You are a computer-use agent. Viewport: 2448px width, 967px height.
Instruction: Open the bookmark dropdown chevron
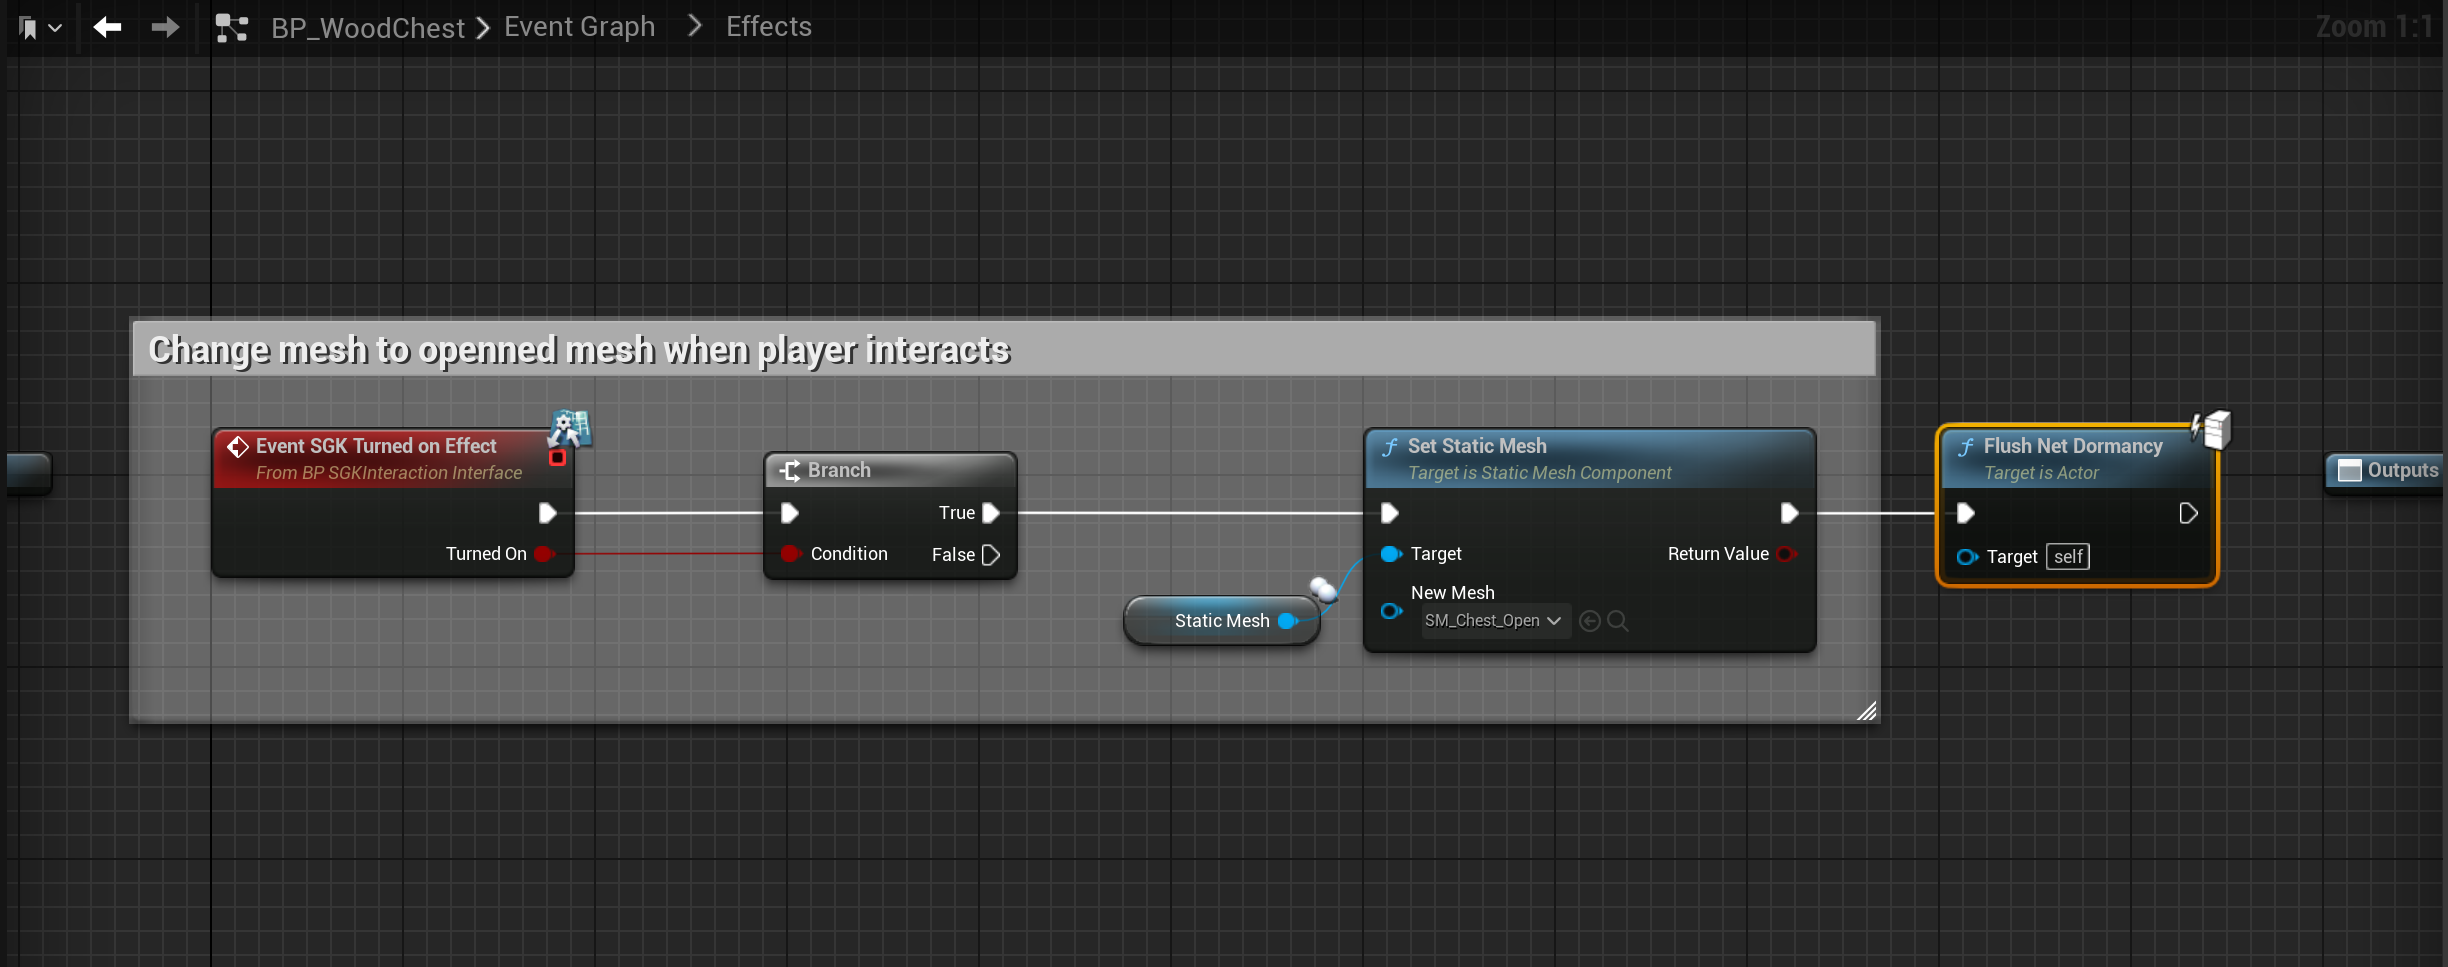click(x=56, y=28)
